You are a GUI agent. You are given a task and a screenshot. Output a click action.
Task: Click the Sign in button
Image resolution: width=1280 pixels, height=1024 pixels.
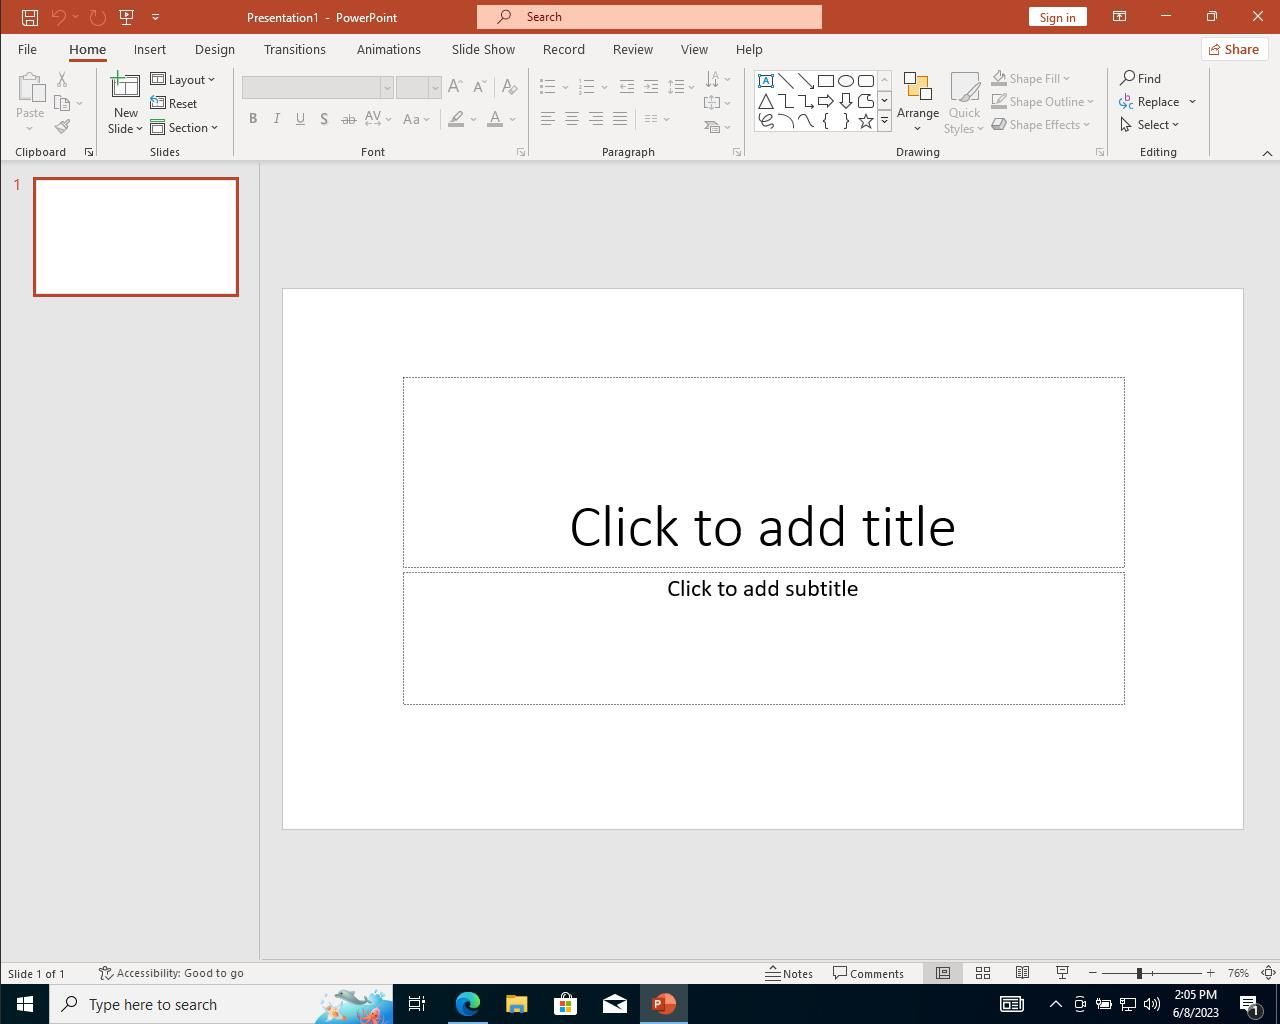pyautogui.click(x=1057, y=17)
